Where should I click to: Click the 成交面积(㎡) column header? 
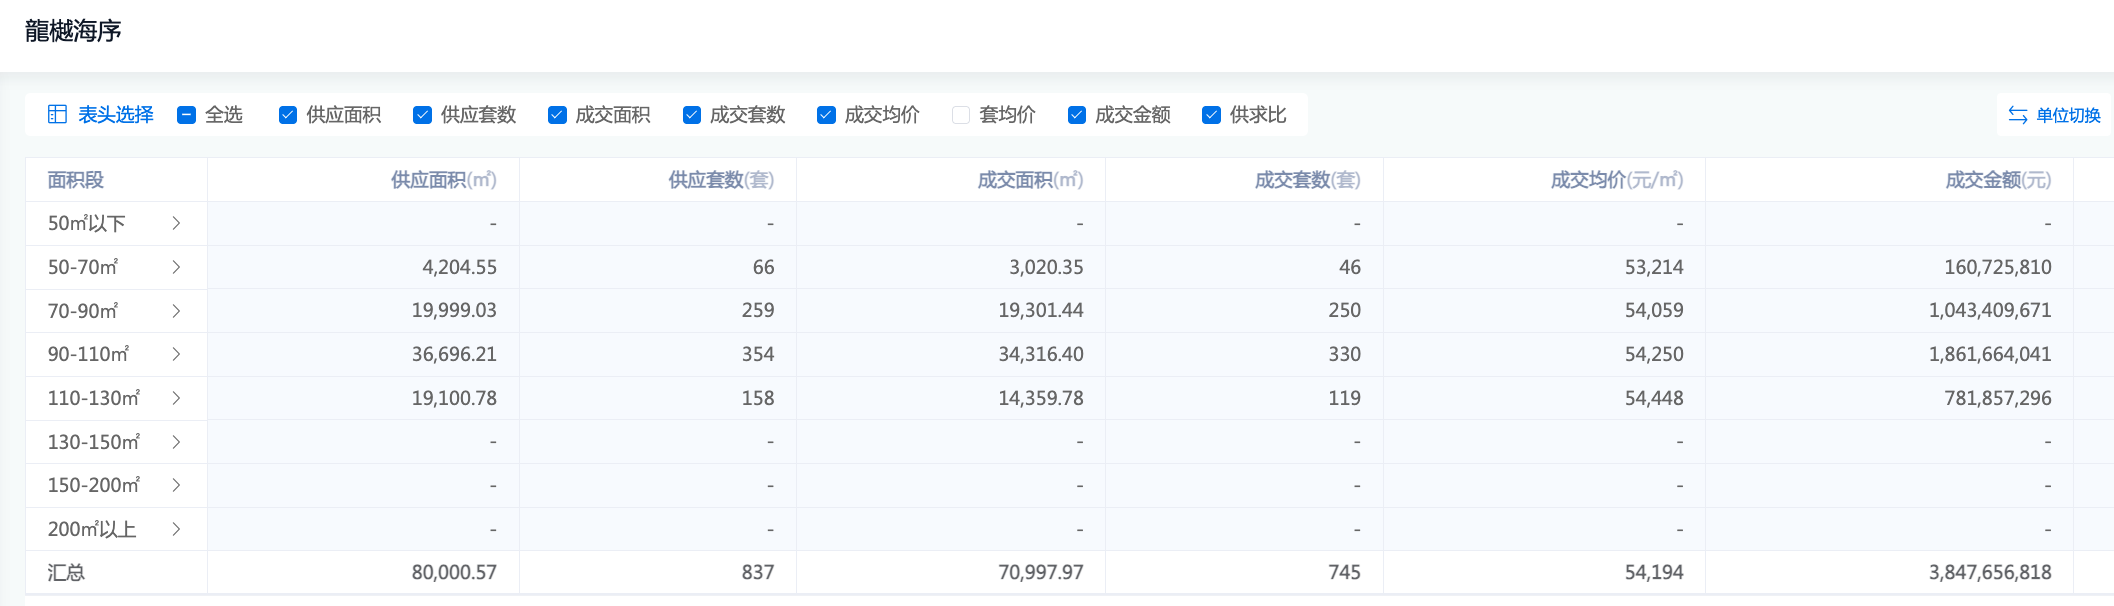(1030, 180)
